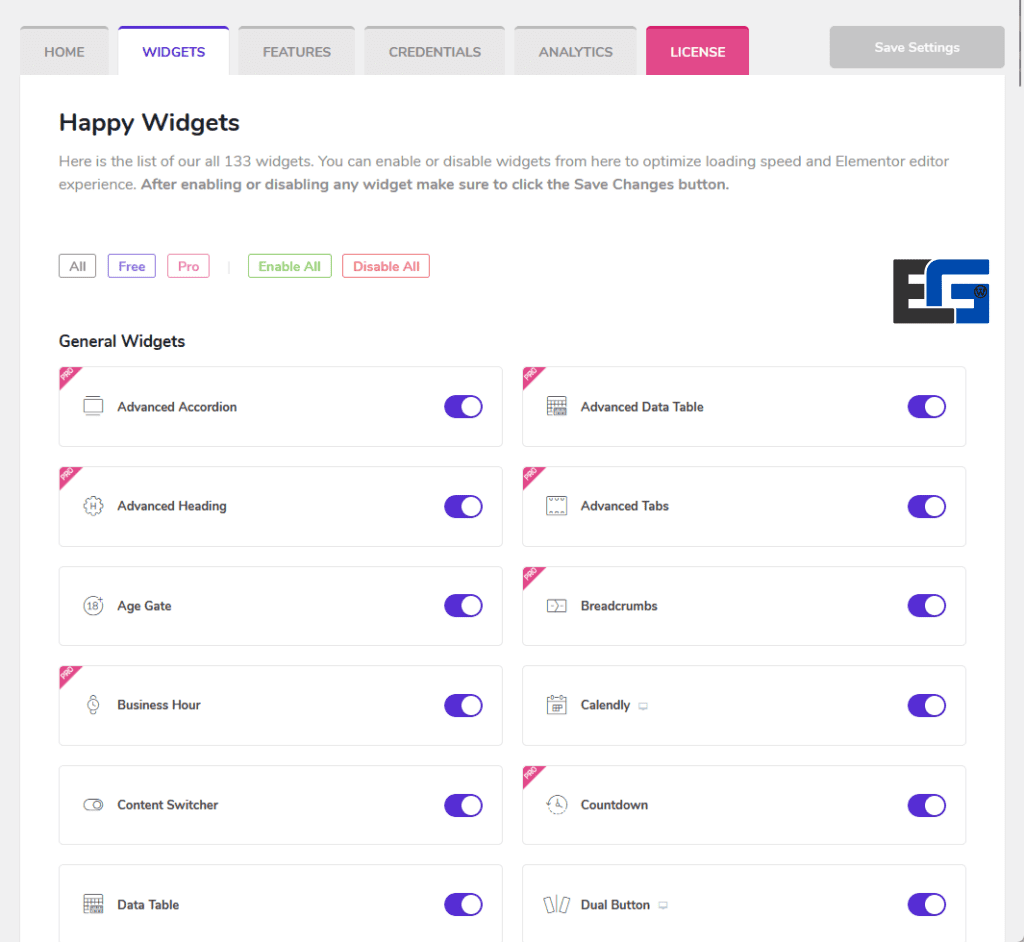
Task: Click the Breadcrumbs widget icon
Action: pyautogui.click(x=556, y=606)
